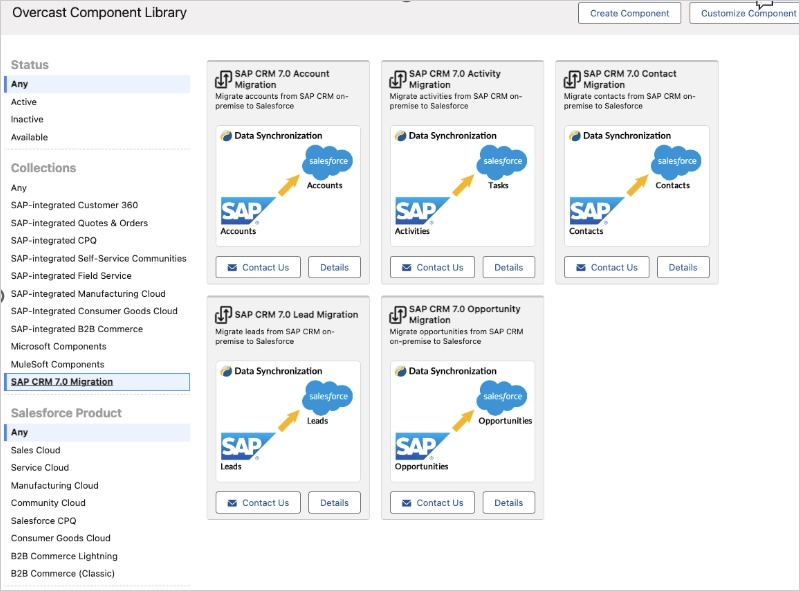Select SAP CRM 7.0 Migration collection

[97, 382]
